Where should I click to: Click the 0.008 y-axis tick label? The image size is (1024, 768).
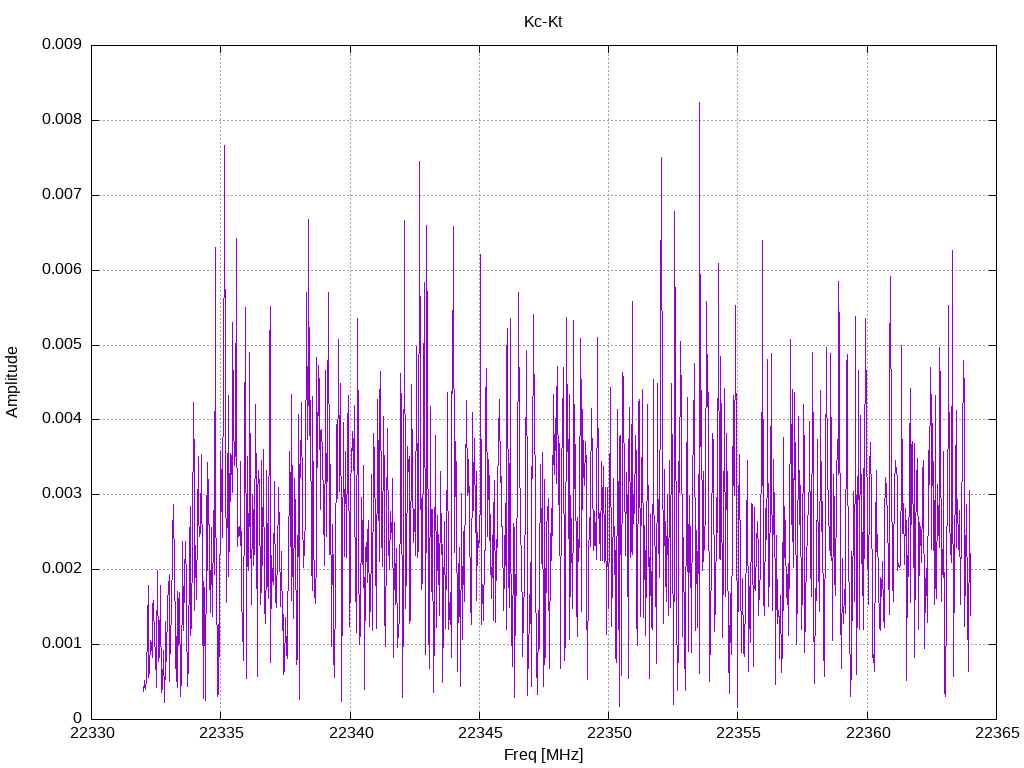[62, 119]
